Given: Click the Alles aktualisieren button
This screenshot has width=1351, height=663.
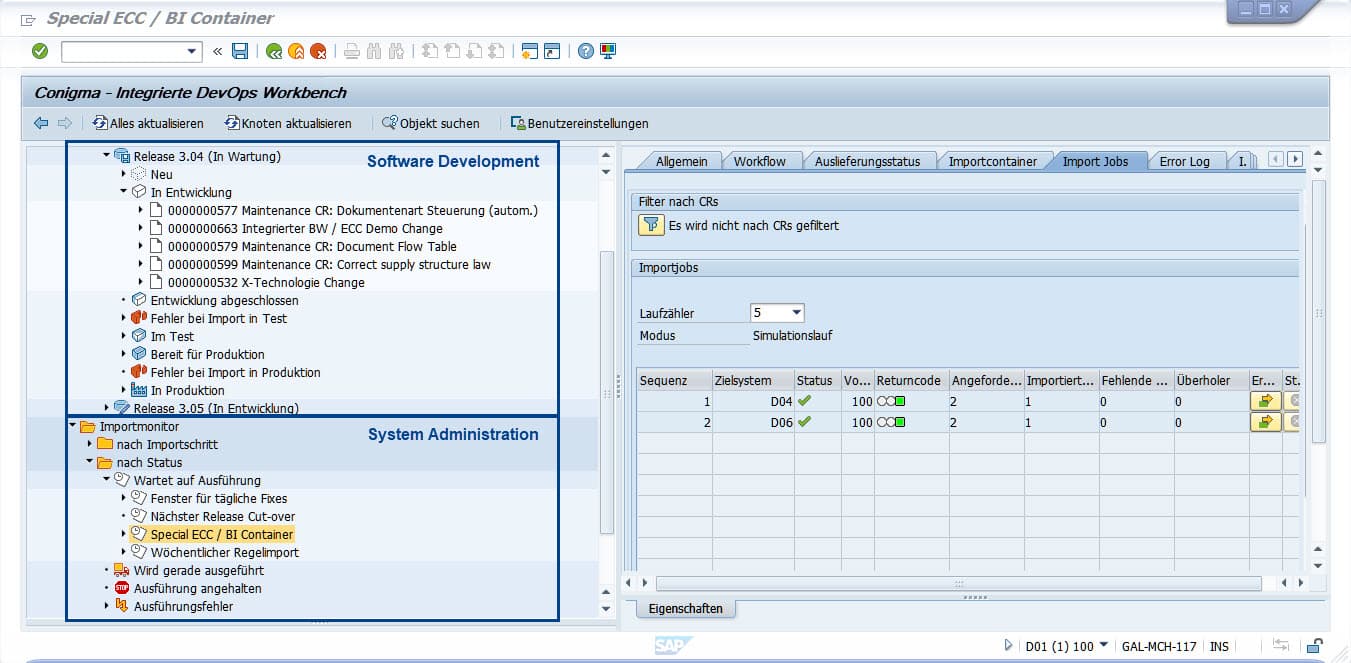Looking at the screenshot, I should pyautogui.click(x=148, y=123).
